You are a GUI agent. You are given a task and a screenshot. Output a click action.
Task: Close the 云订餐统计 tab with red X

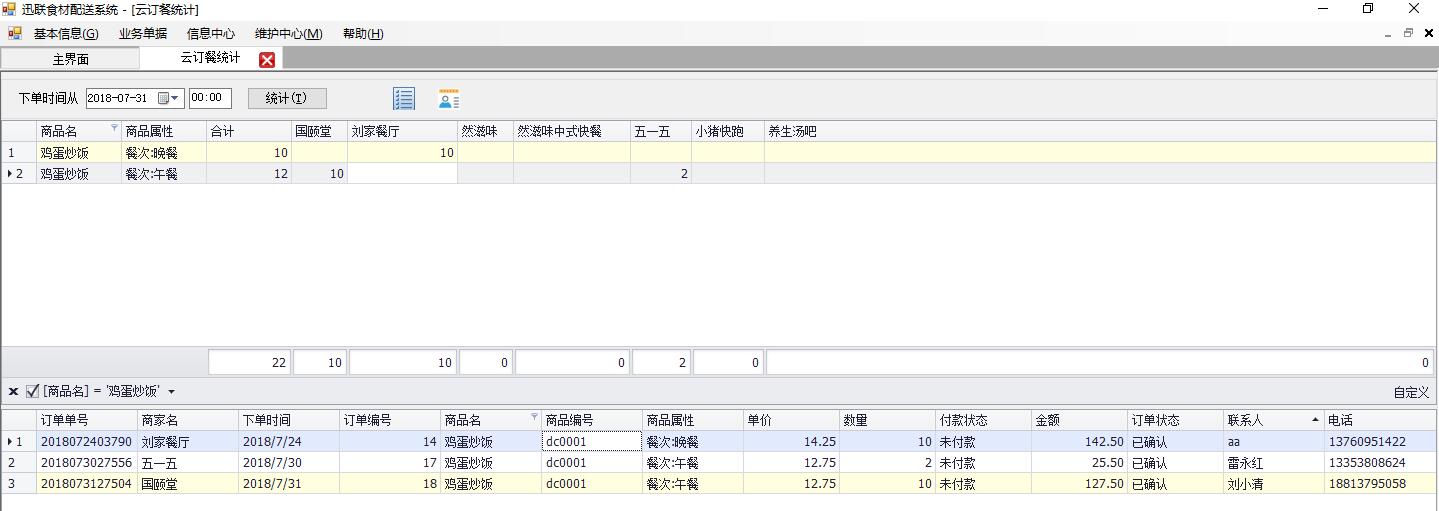click(267, 59)
